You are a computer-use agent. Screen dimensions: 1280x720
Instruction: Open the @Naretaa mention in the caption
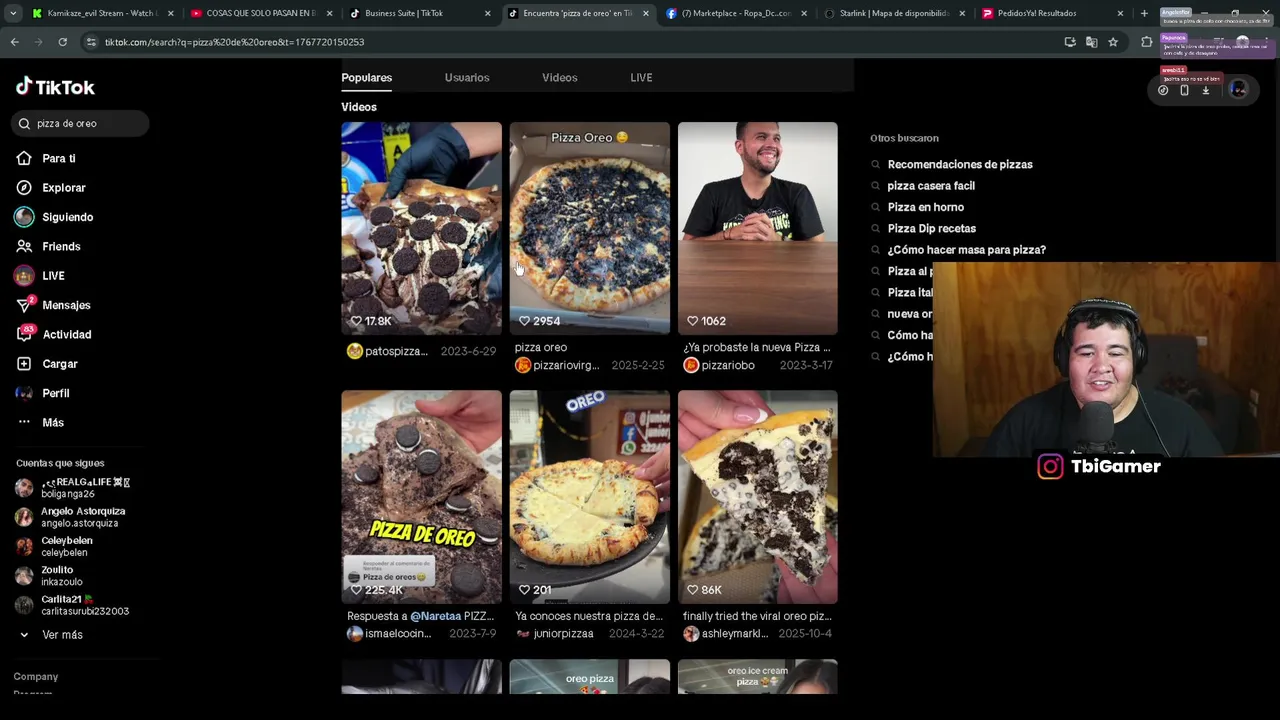(435, 616)
